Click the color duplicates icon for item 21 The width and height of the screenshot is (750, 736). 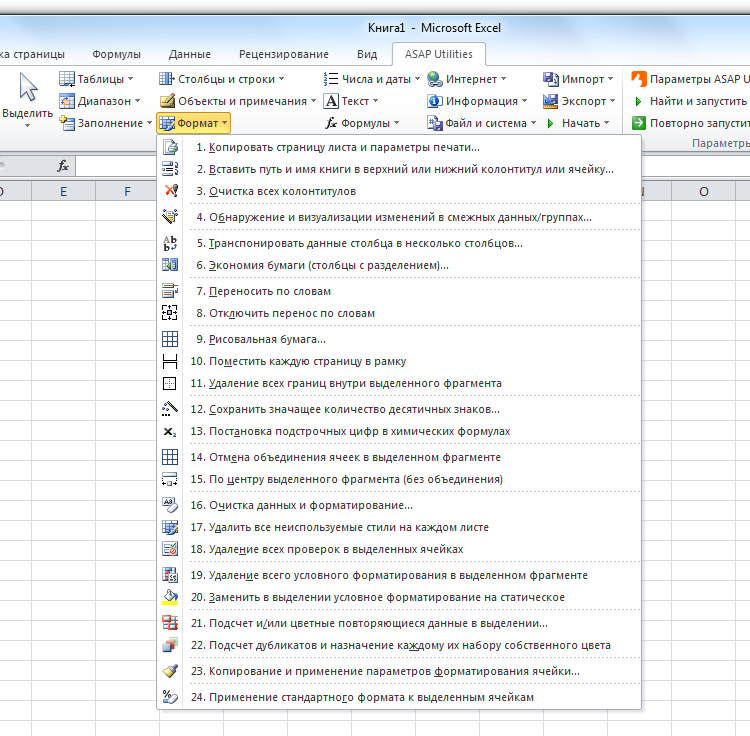(170, 623)
